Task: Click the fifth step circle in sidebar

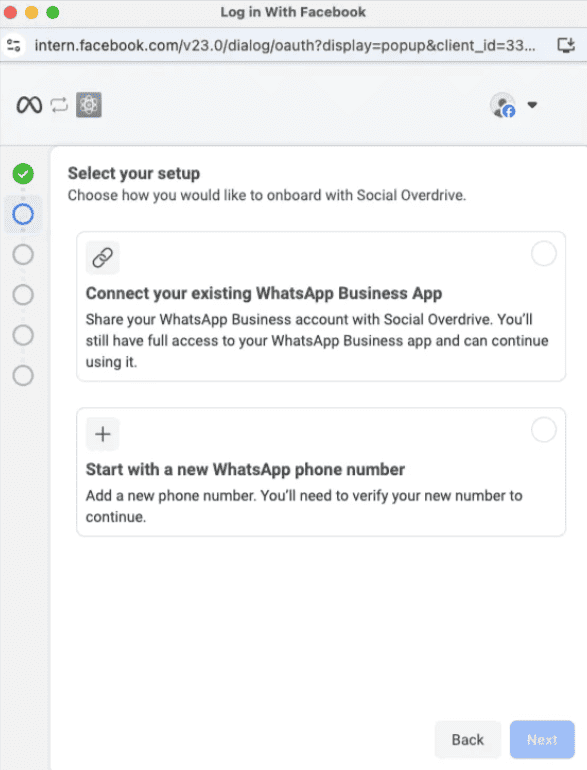Action: point(23,335)
